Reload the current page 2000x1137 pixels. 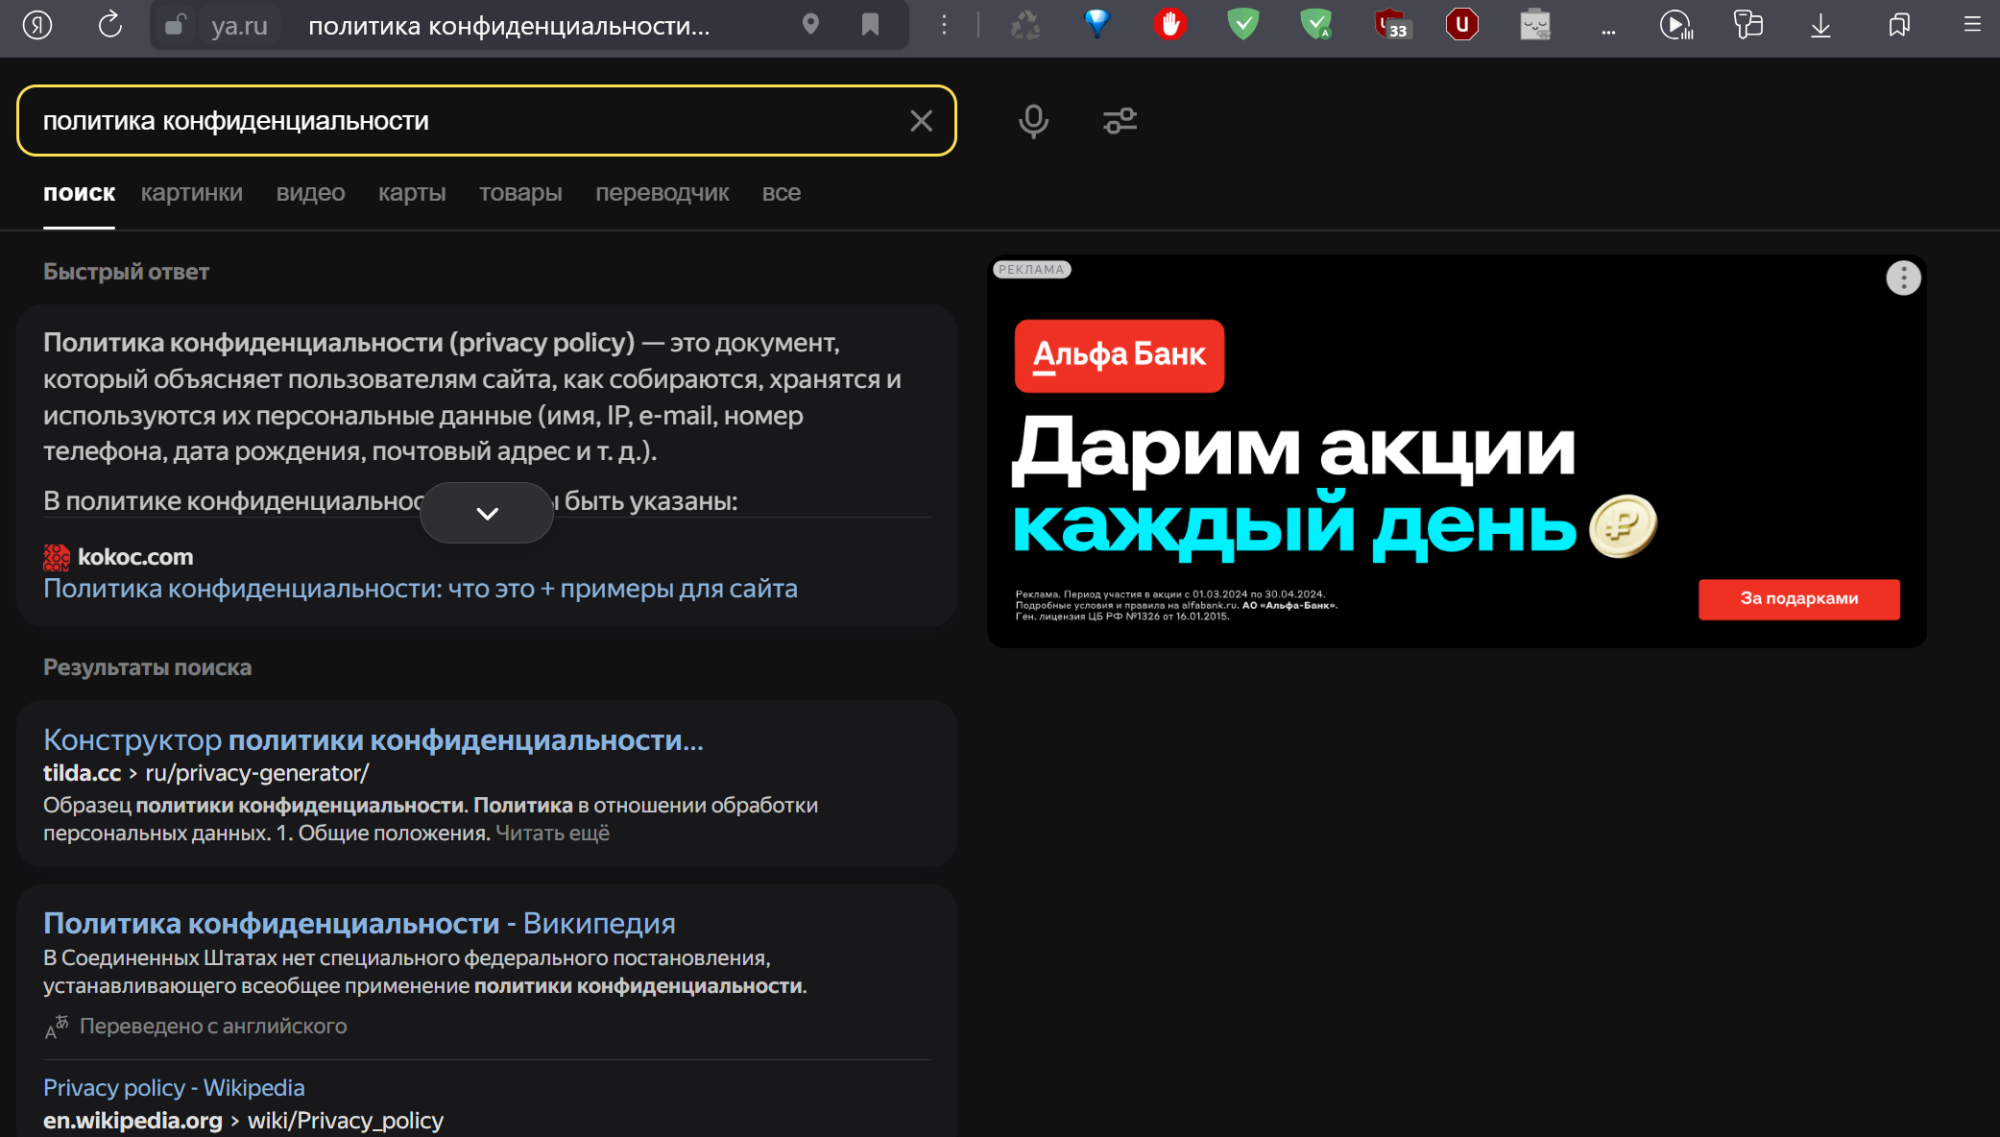(108, 26)
